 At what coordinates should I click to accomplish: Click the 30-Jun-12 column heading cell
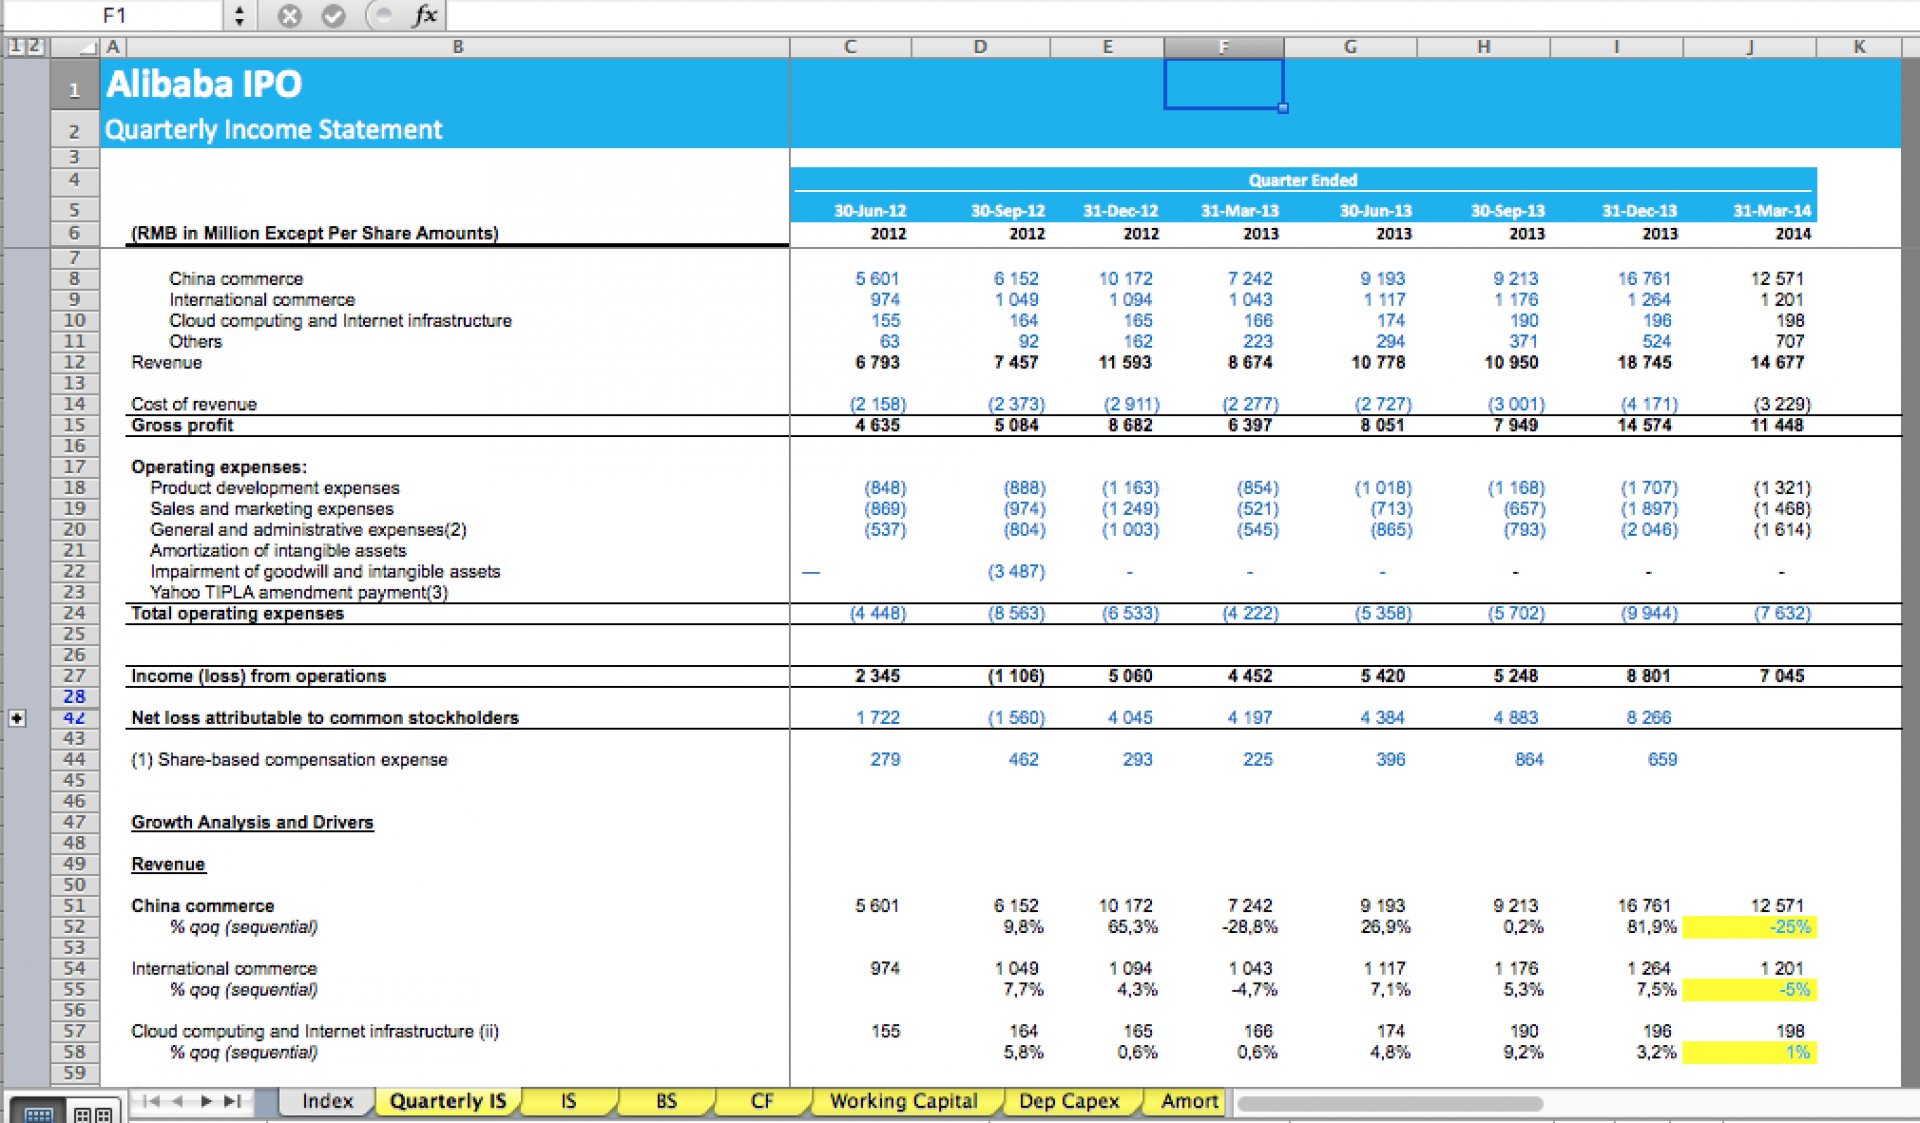[870, 211]
